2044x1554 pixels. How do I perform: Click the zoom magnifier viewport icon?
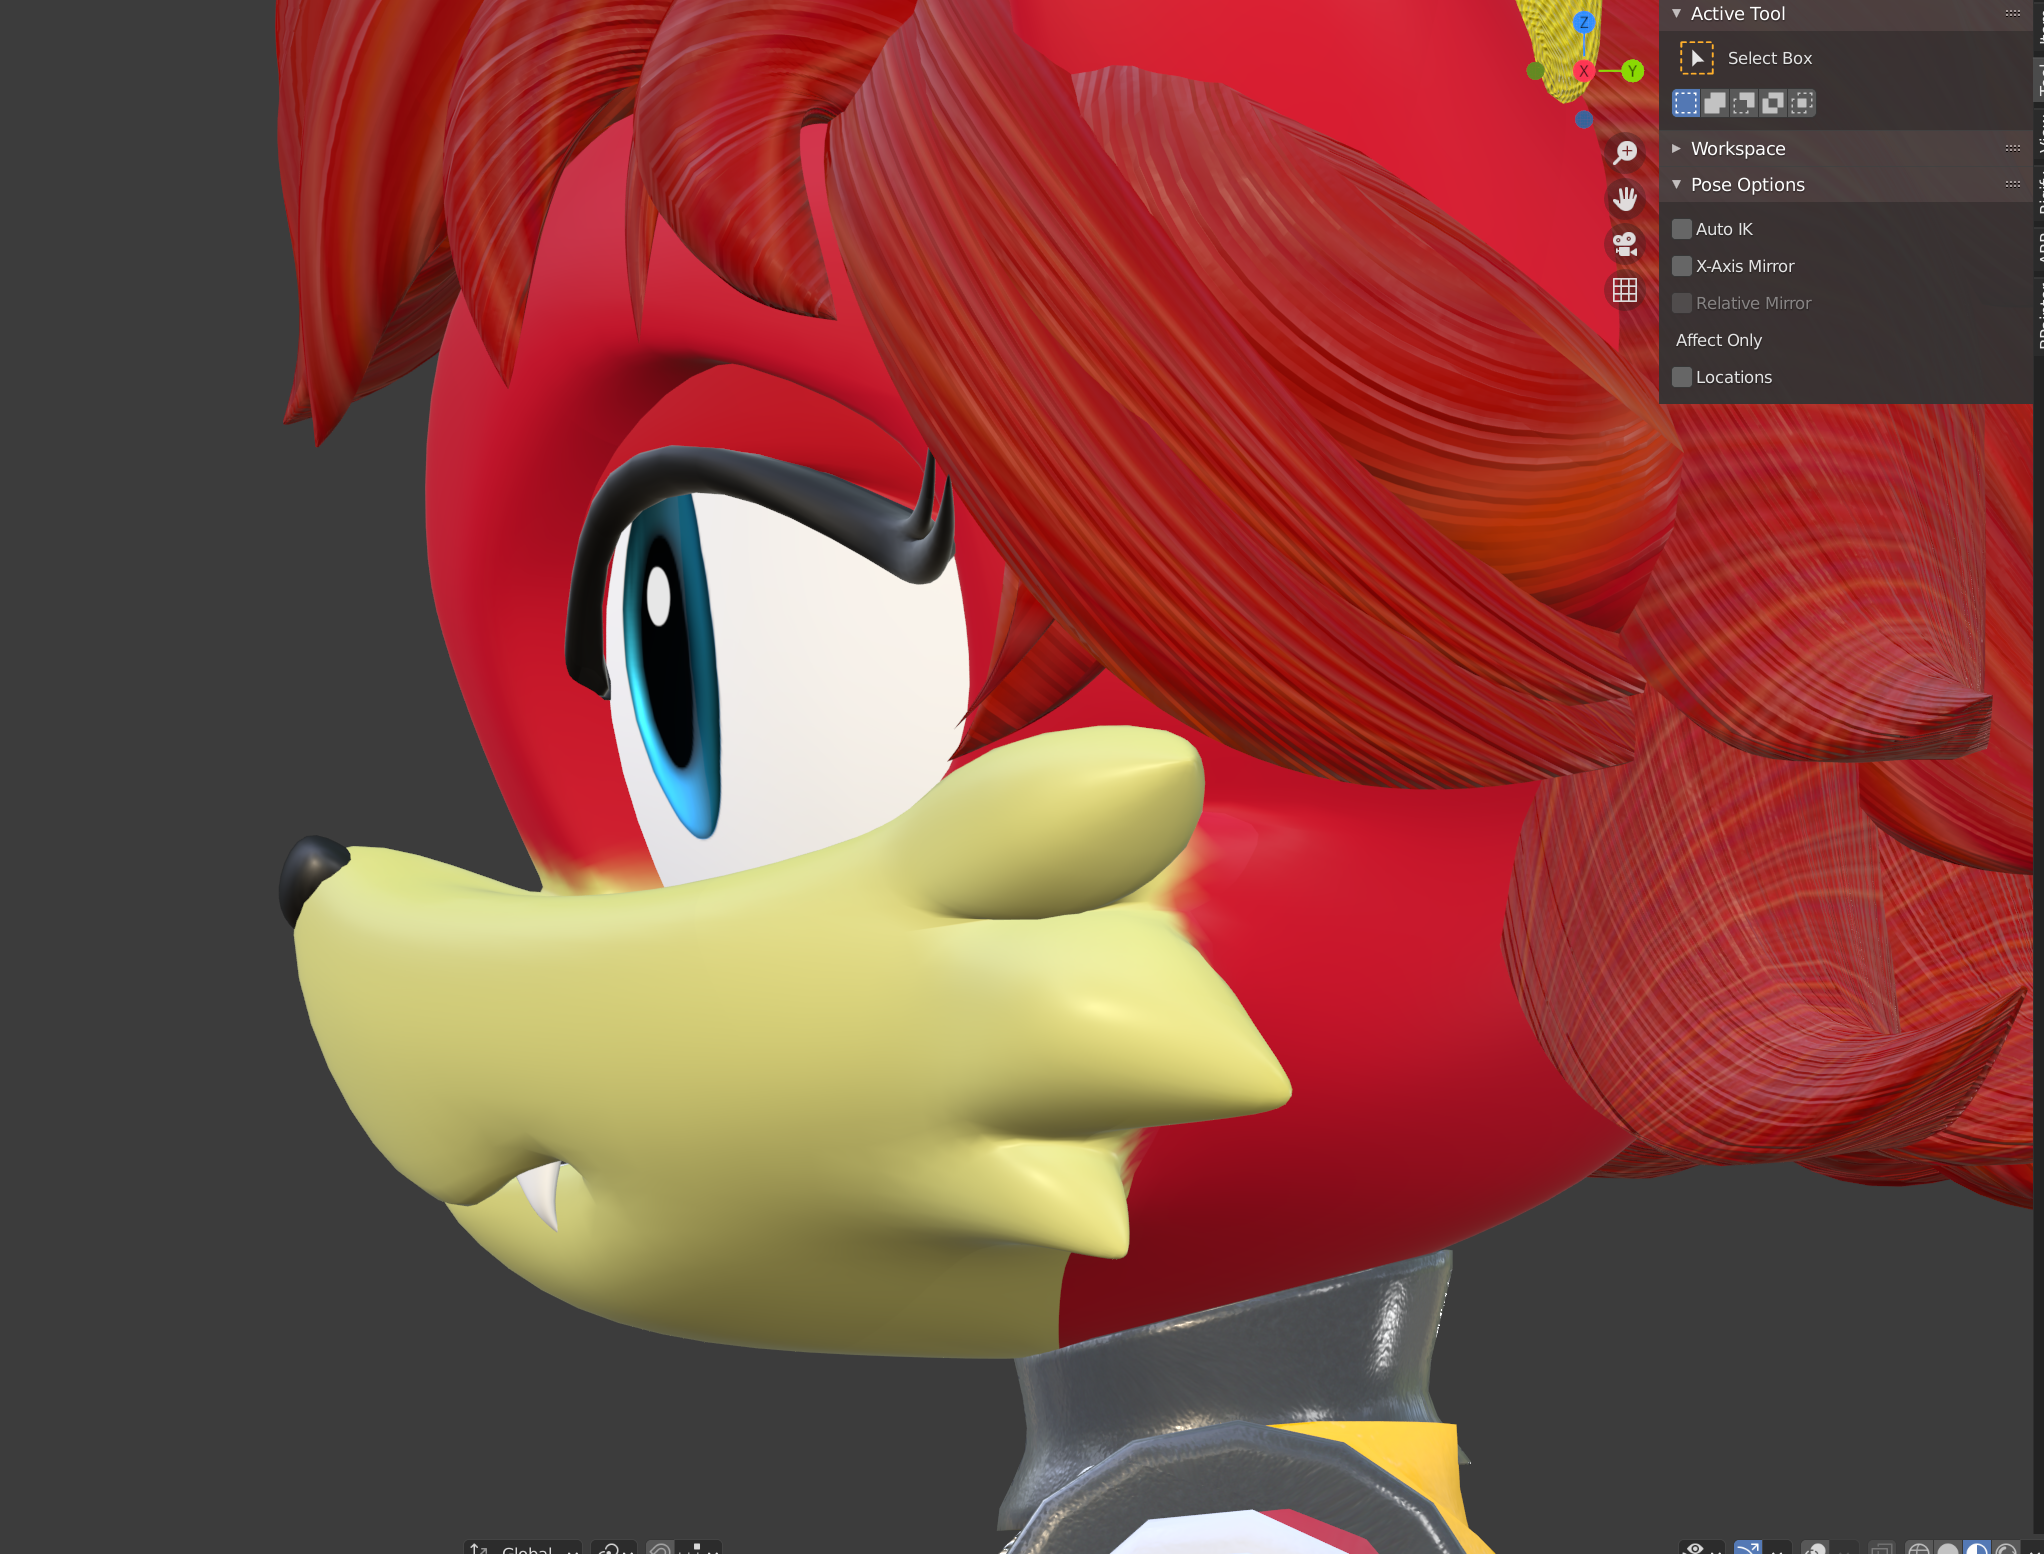(1625, 152)
